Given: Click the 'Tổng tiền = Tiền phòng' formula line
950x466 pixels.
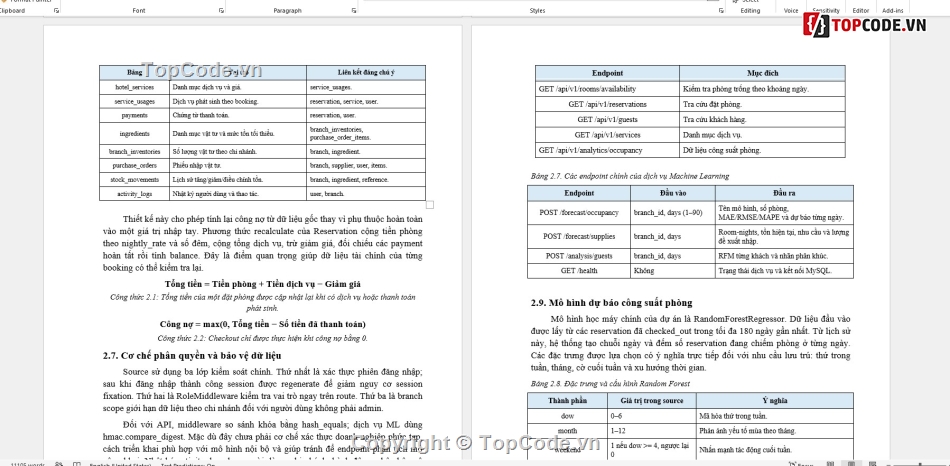Looking at the screenshot, I should click(262, 284).
